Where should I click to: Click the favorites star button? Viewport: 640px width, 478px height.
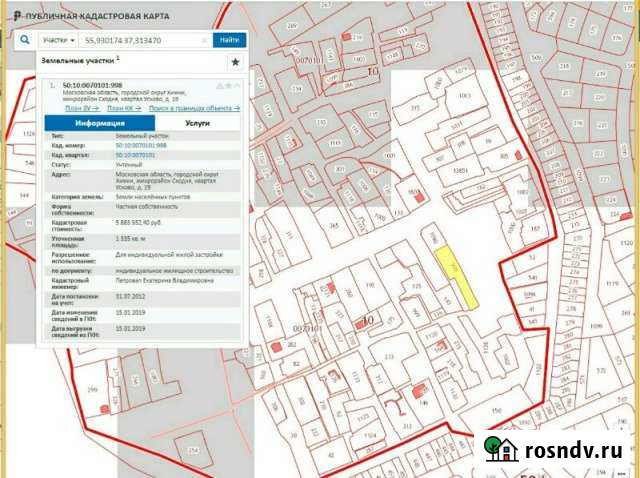coord(235,61)
